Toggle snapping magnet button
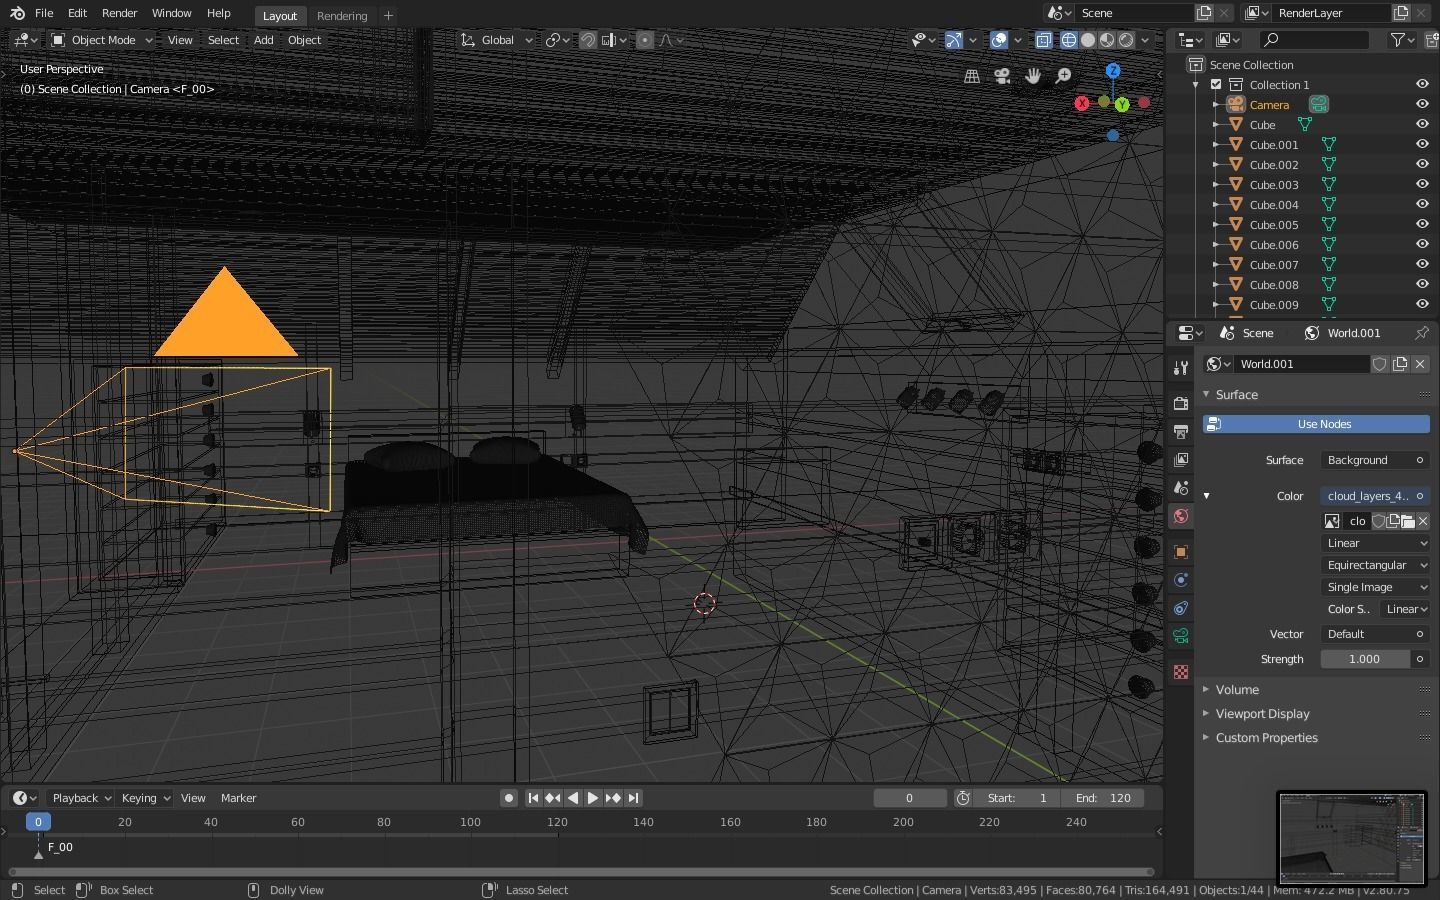1440x900 pixels. click(588, 40)
